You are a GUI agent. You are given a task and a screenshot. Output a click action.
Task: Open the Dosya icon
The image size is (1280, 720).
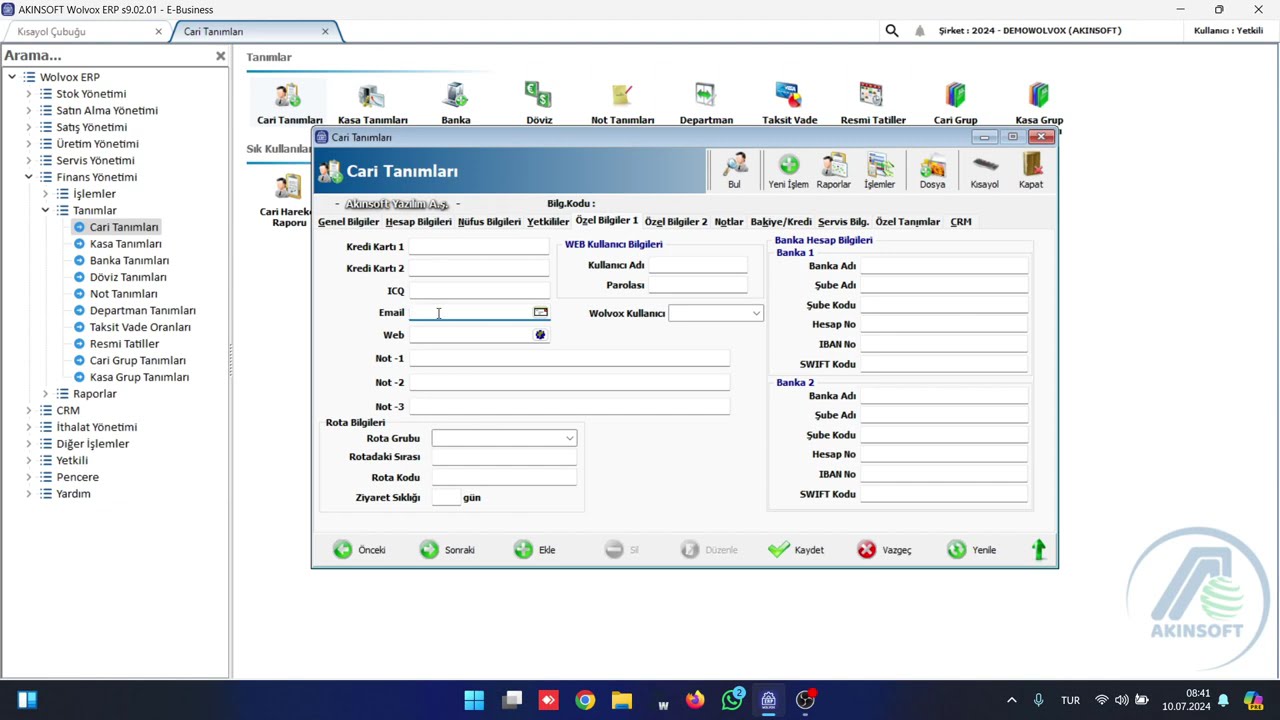932,171
